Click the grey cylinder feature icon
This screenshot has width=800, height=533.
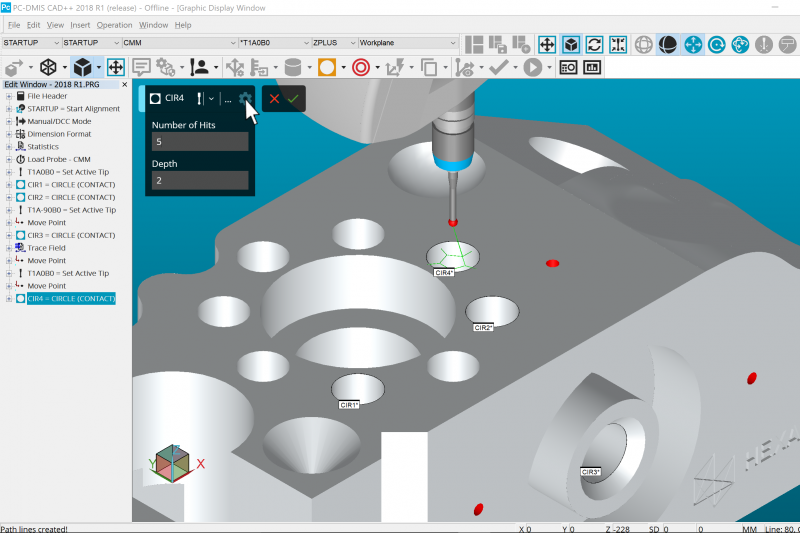tap(293, 67)
